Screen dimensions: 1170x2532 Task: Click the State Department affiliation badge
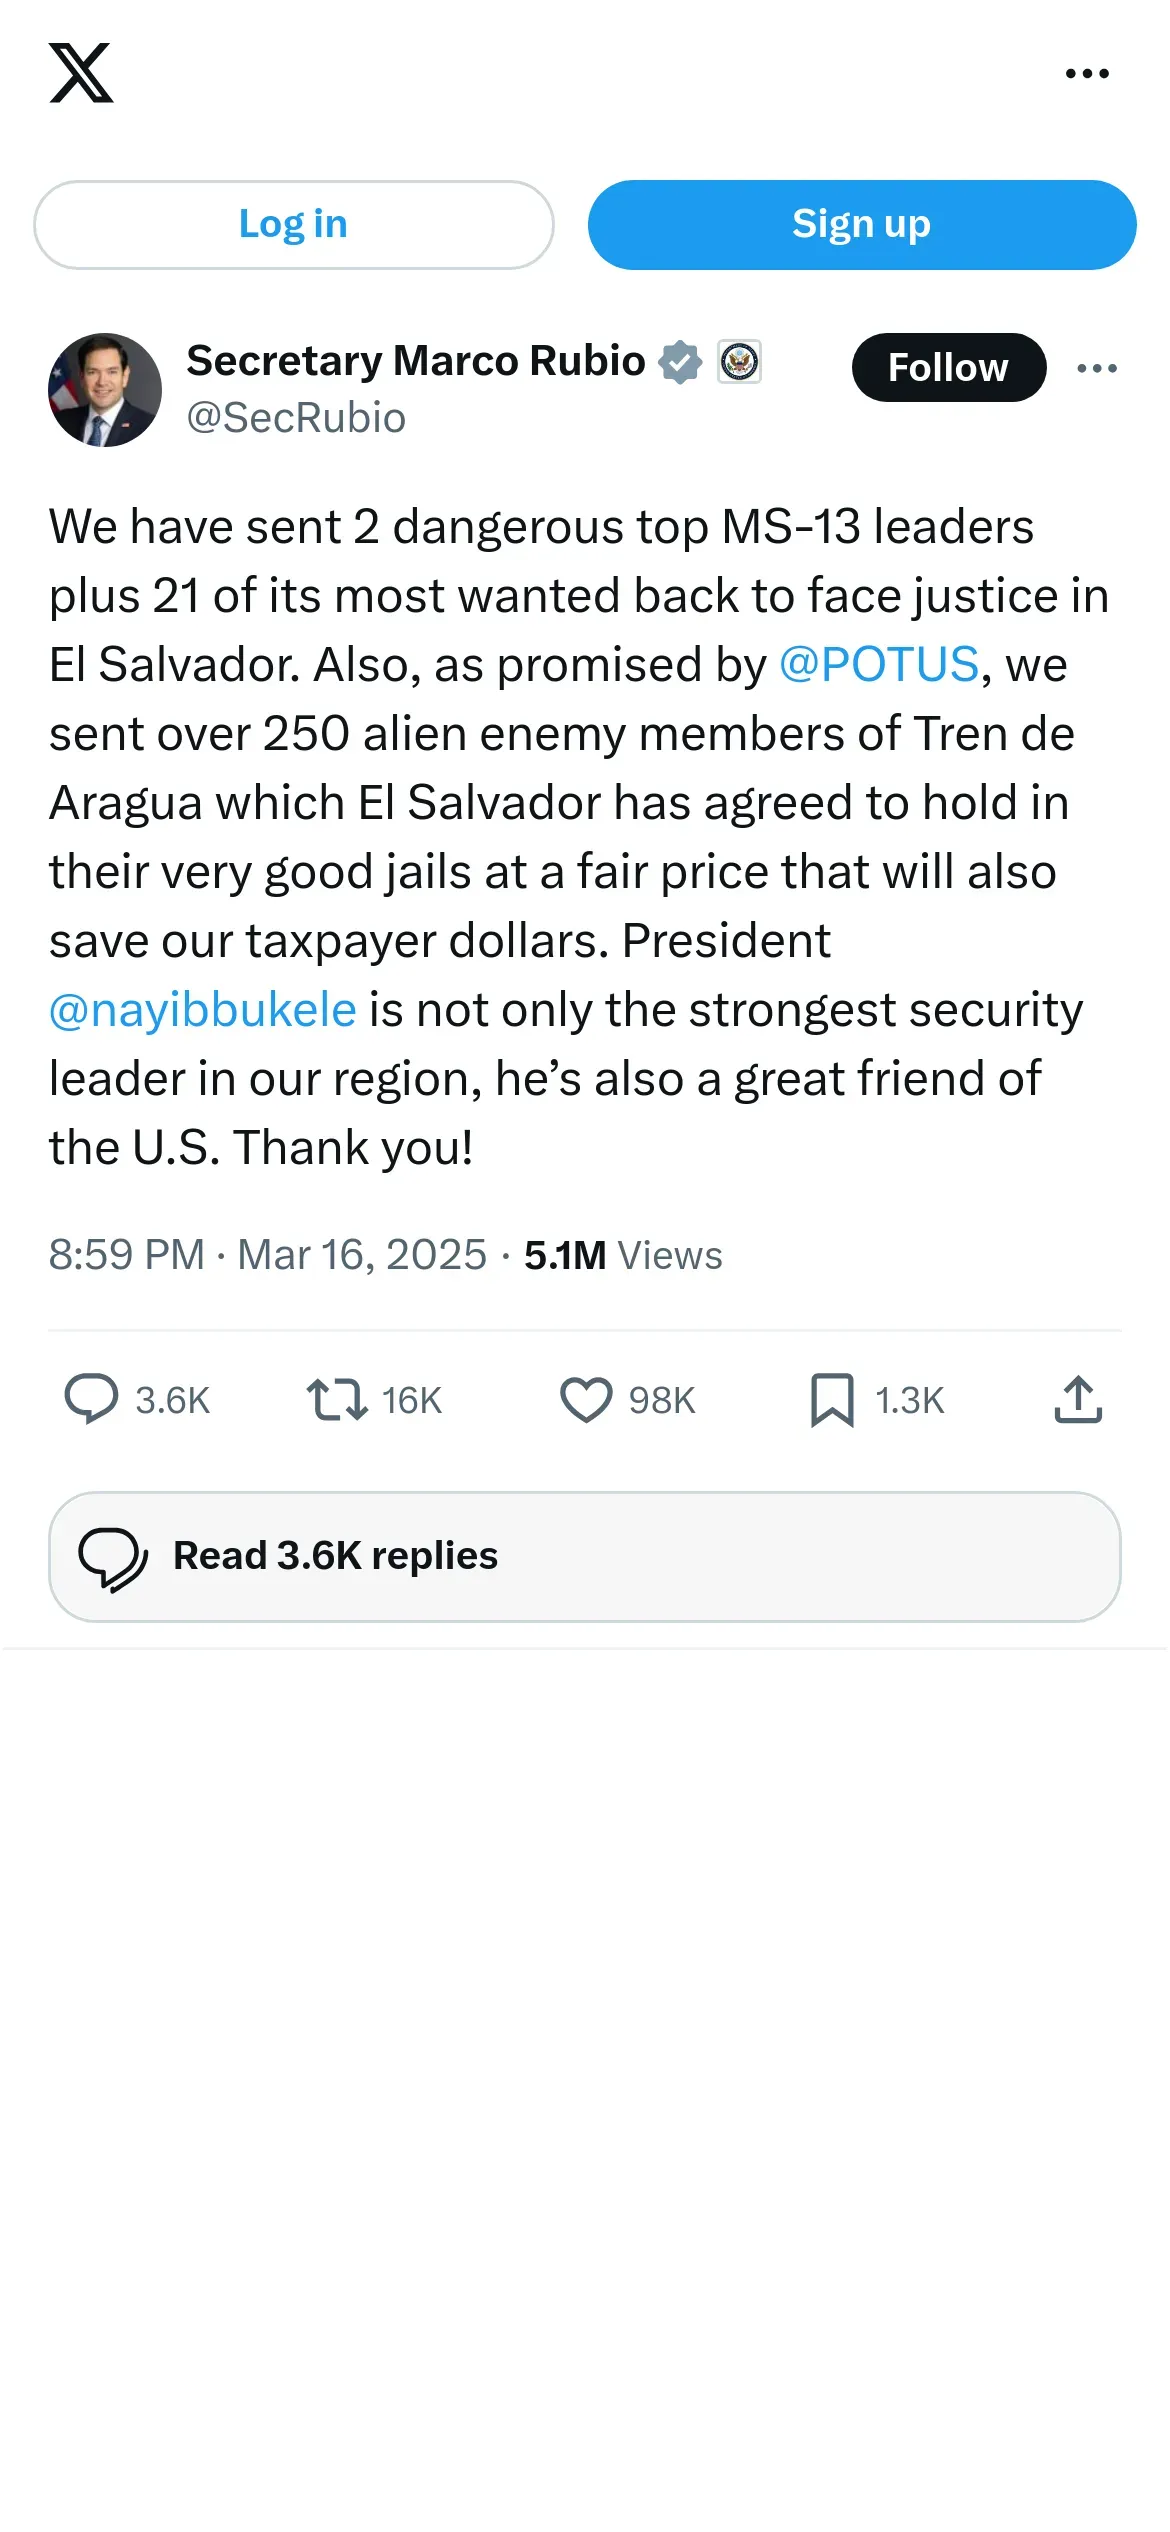pyautogui.click(x=740, y=362)
